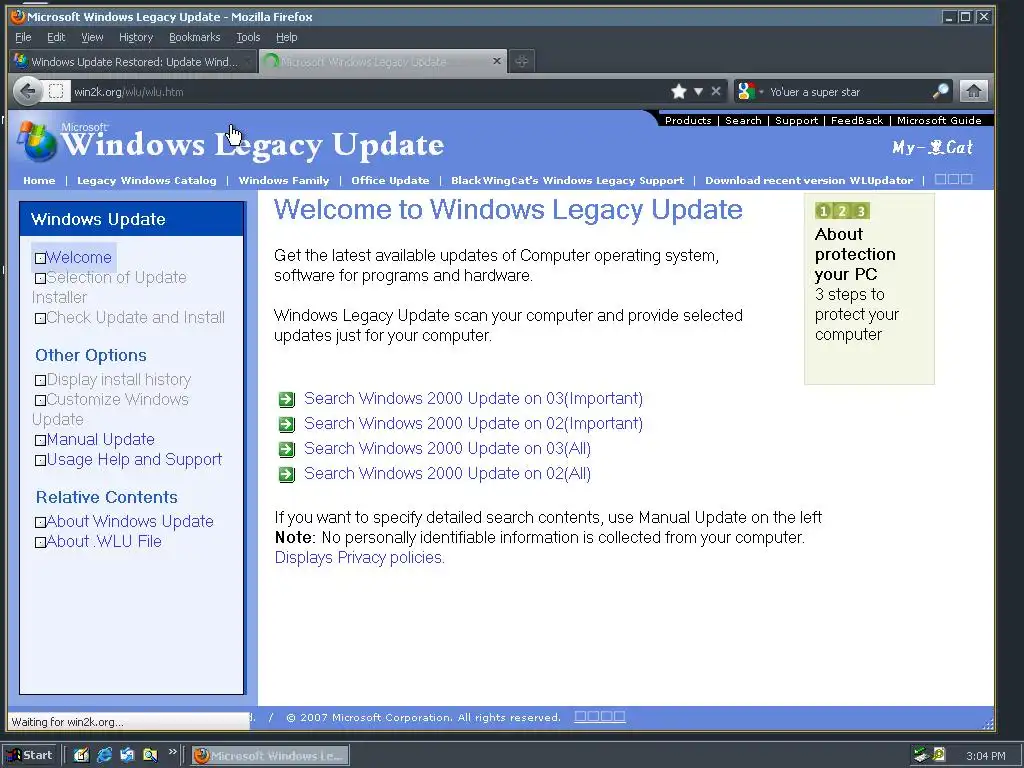
Task: Open the View menu
Action: [x=92, y=37]
